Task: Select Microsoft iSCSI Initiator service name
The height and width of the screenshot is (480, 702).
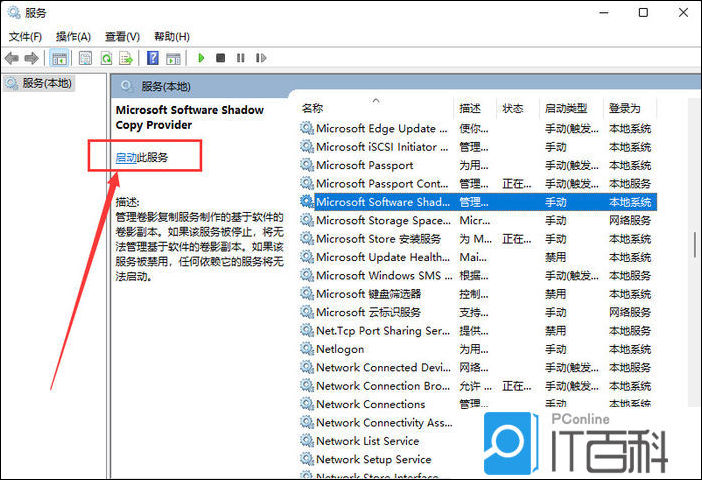Action: [x=382, y=147]
